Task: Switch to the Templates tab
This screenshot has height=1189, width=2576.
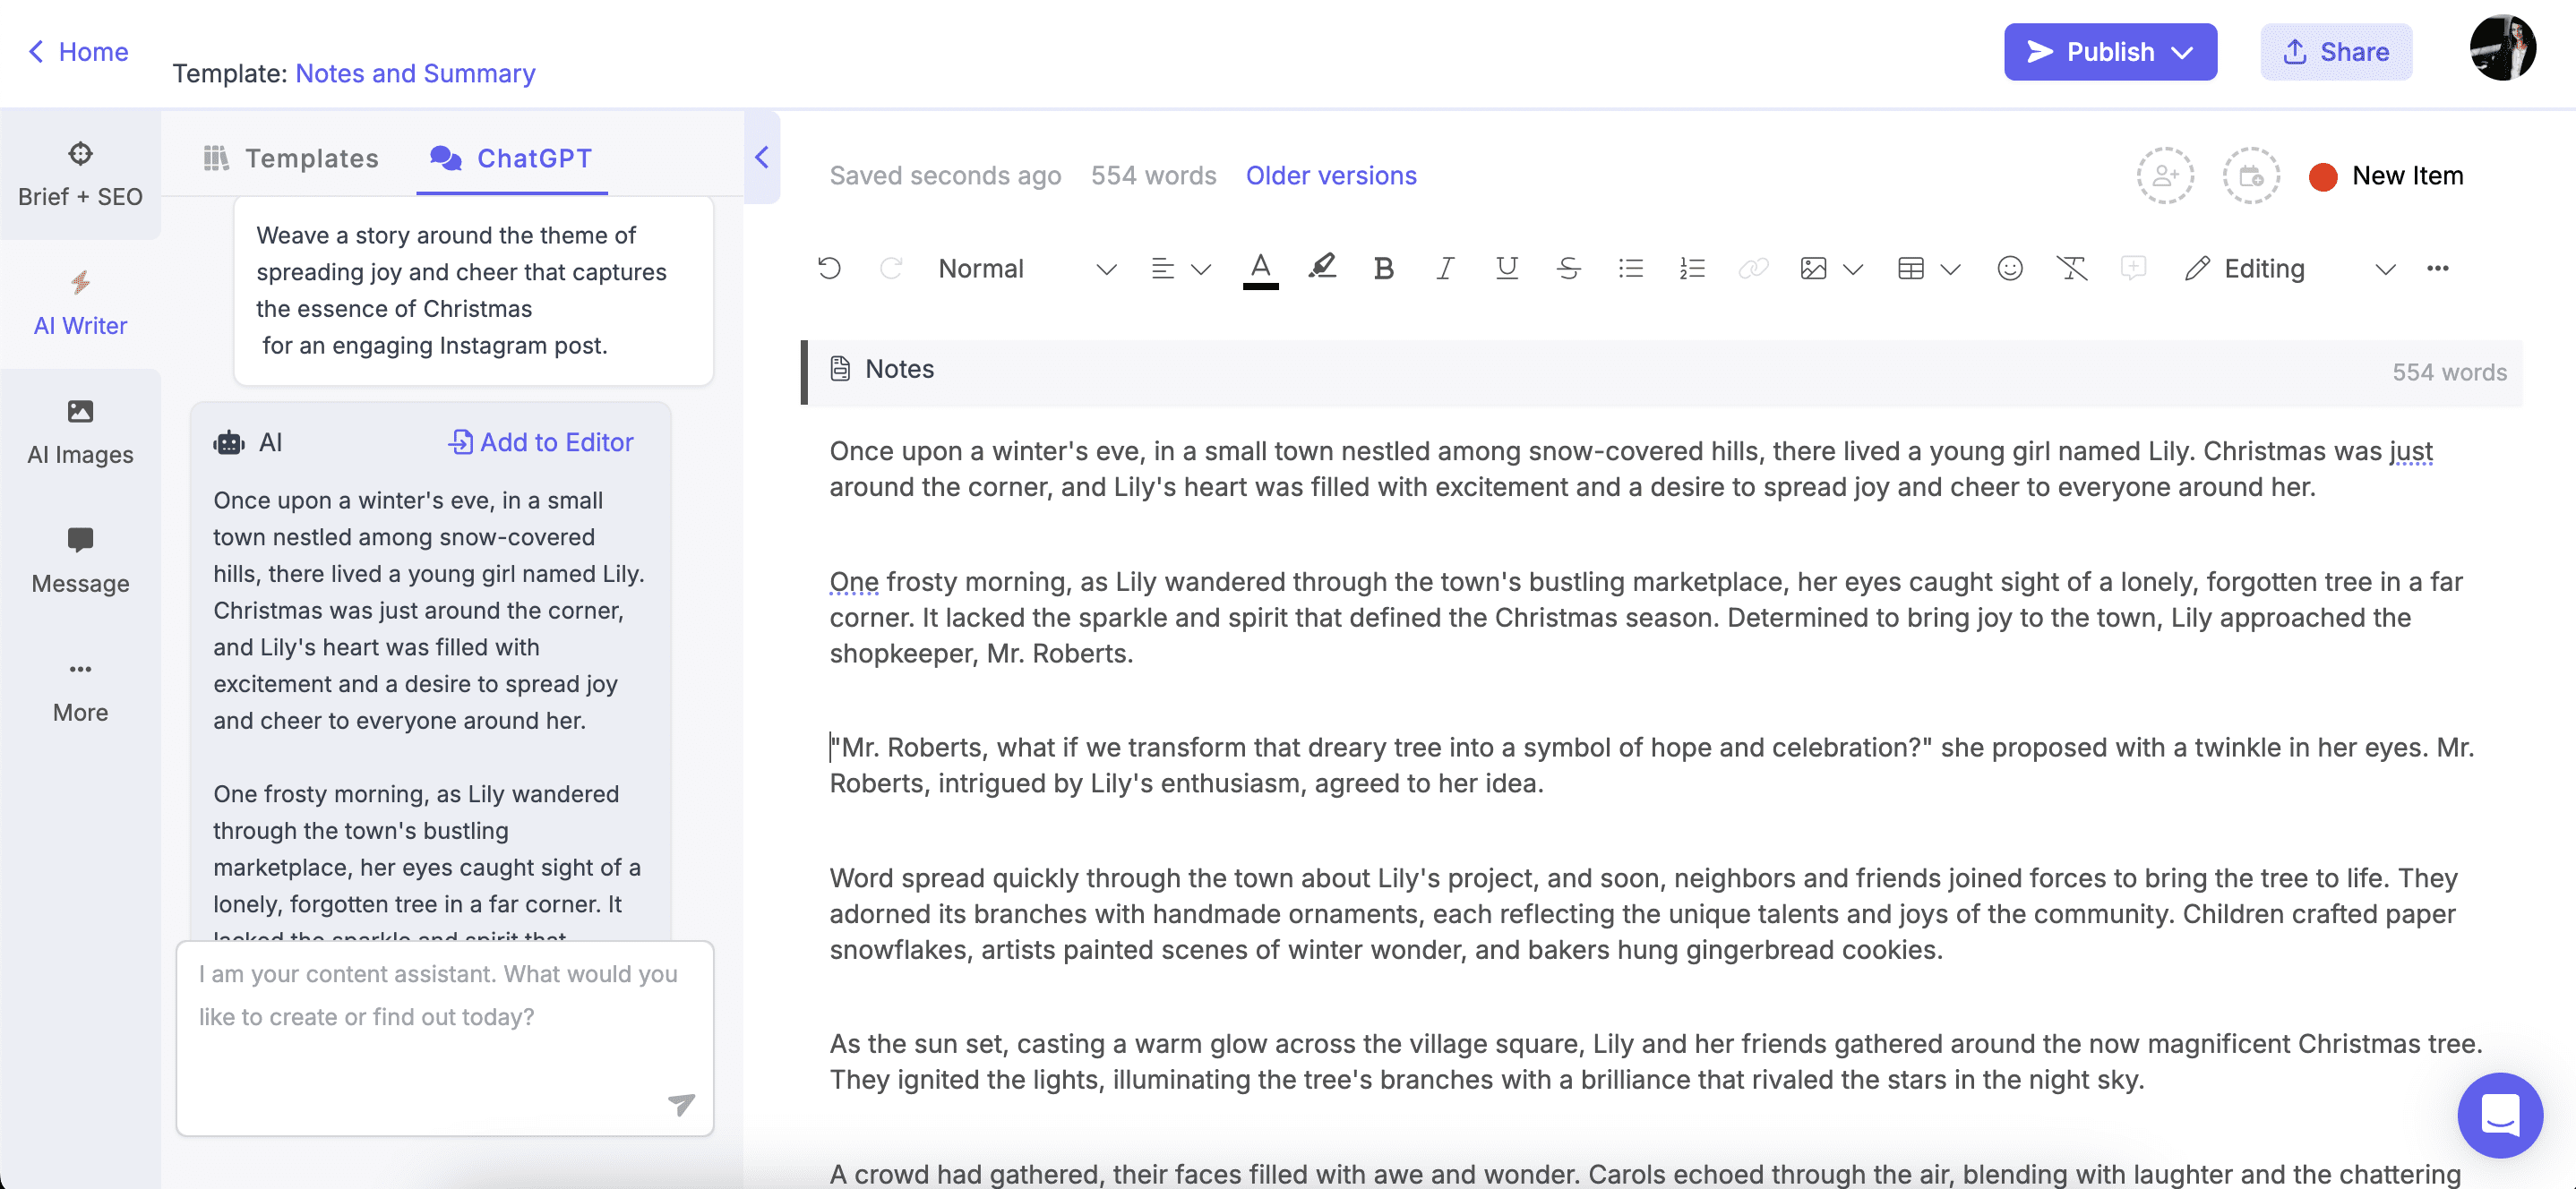Action: click(x=291, y=158)
